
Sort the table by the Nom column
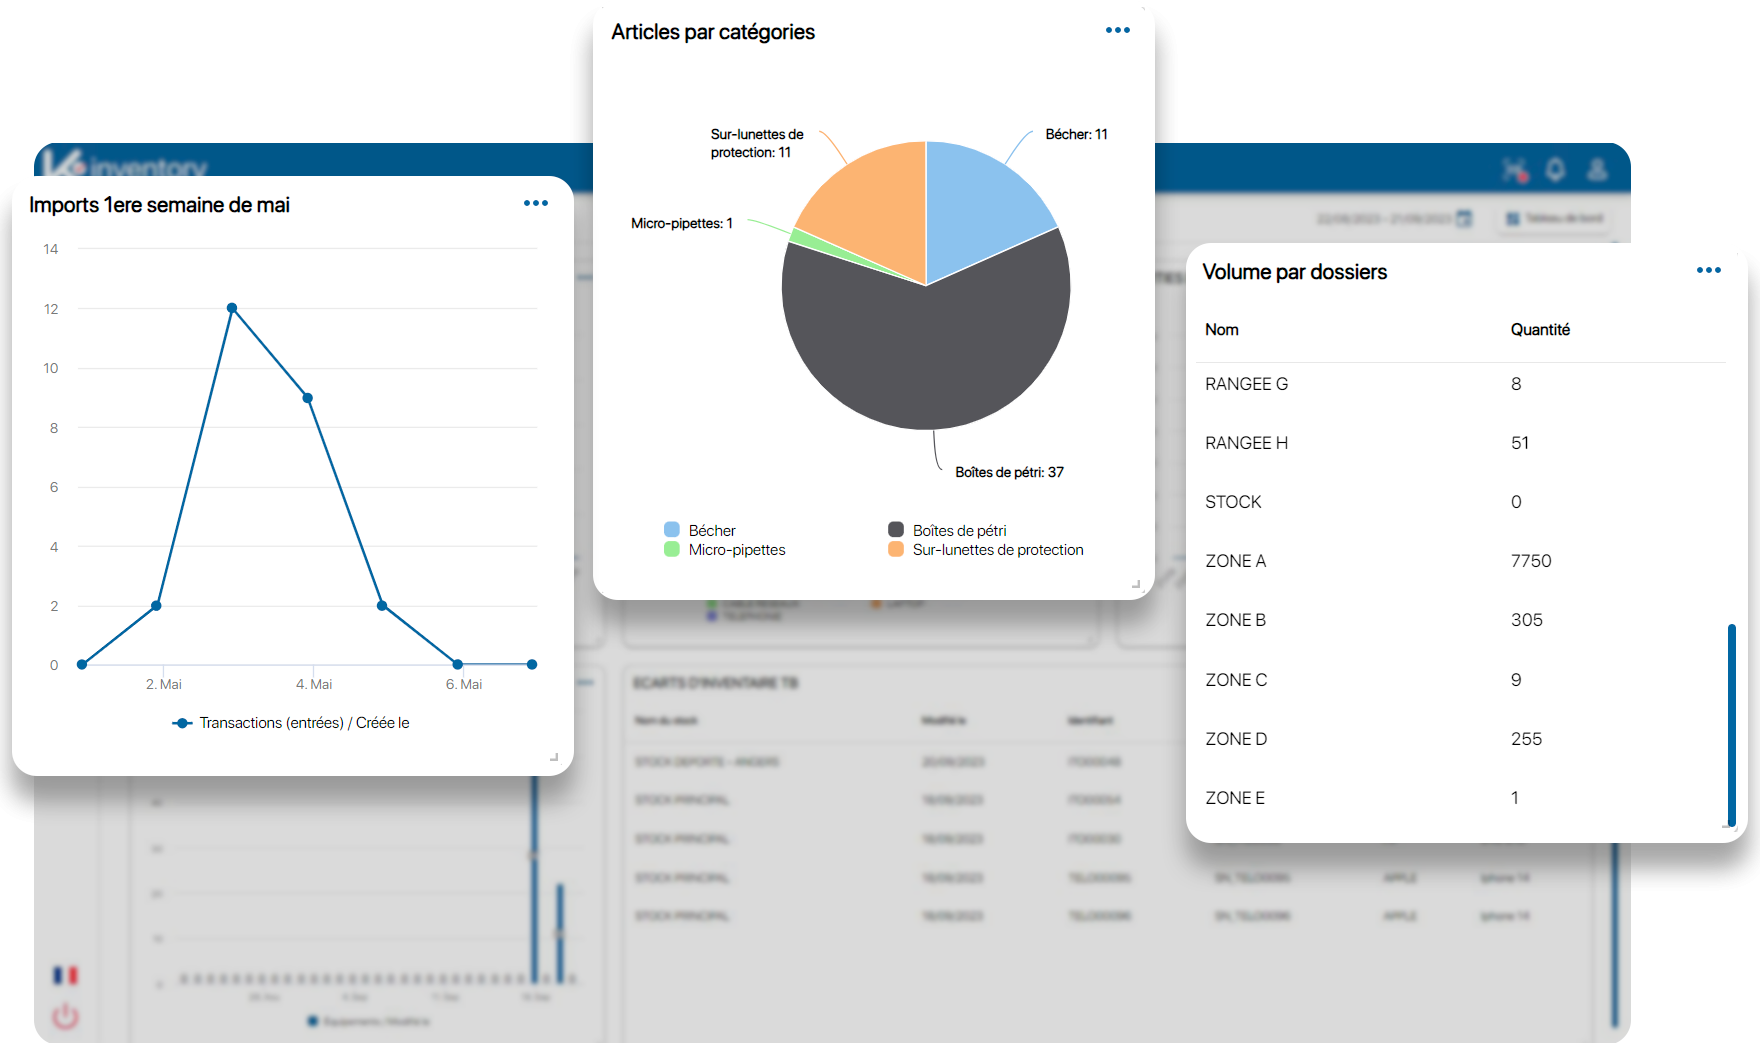coord(1221,329)
